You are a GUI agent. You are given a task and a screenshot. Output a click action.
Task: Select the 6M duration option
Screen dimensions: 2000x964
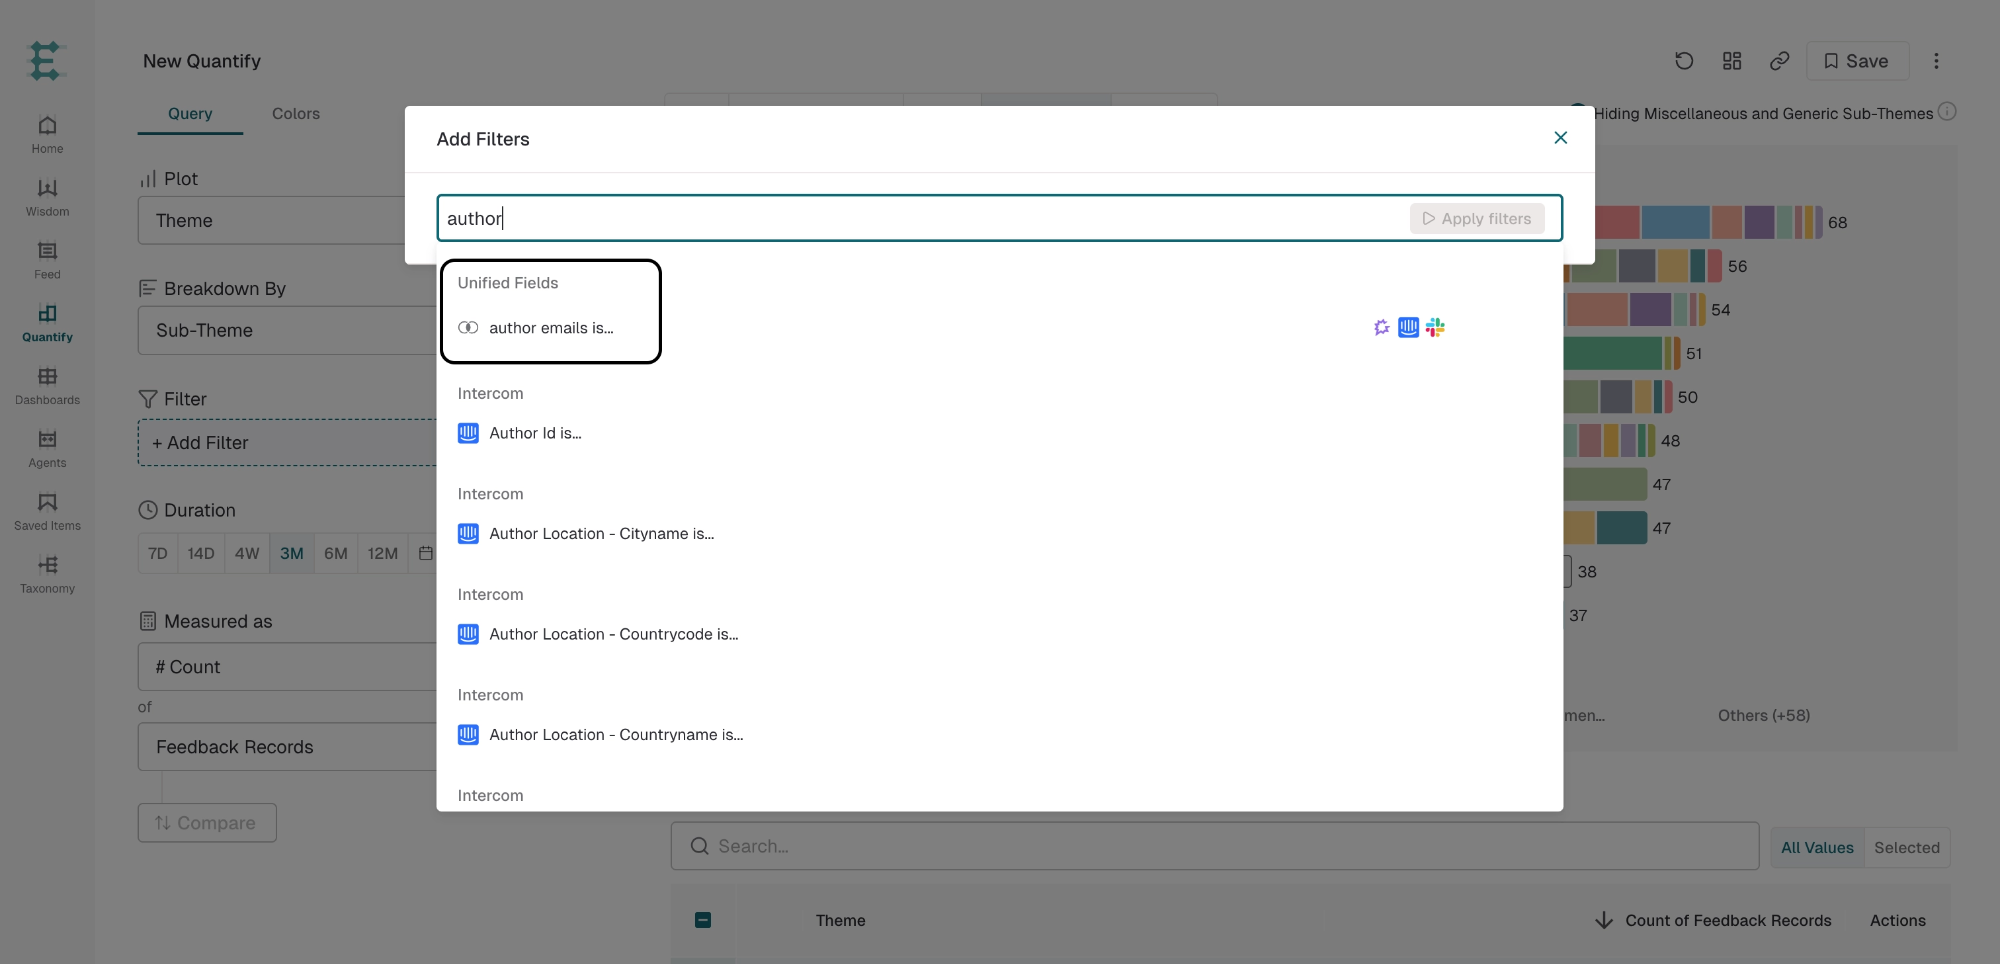pyautogui.click(x=336, y=553)
